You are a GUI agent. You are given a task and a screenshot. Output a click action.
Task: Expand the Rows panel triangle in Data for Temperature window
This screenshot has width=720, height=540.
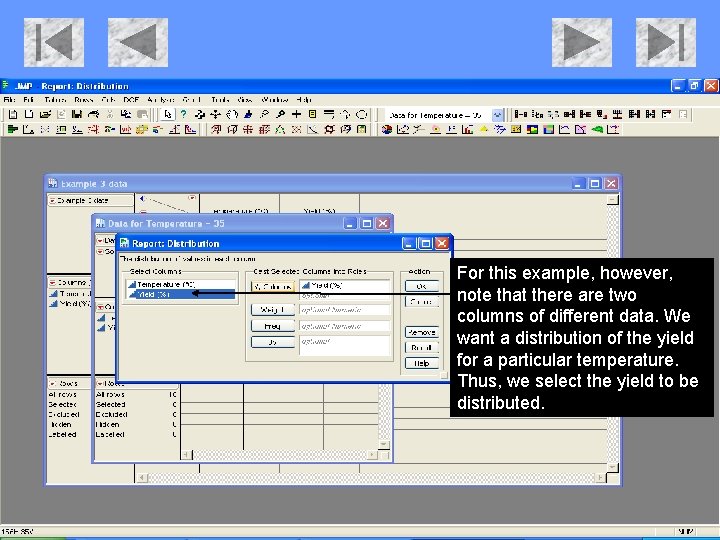click(100, 383)
